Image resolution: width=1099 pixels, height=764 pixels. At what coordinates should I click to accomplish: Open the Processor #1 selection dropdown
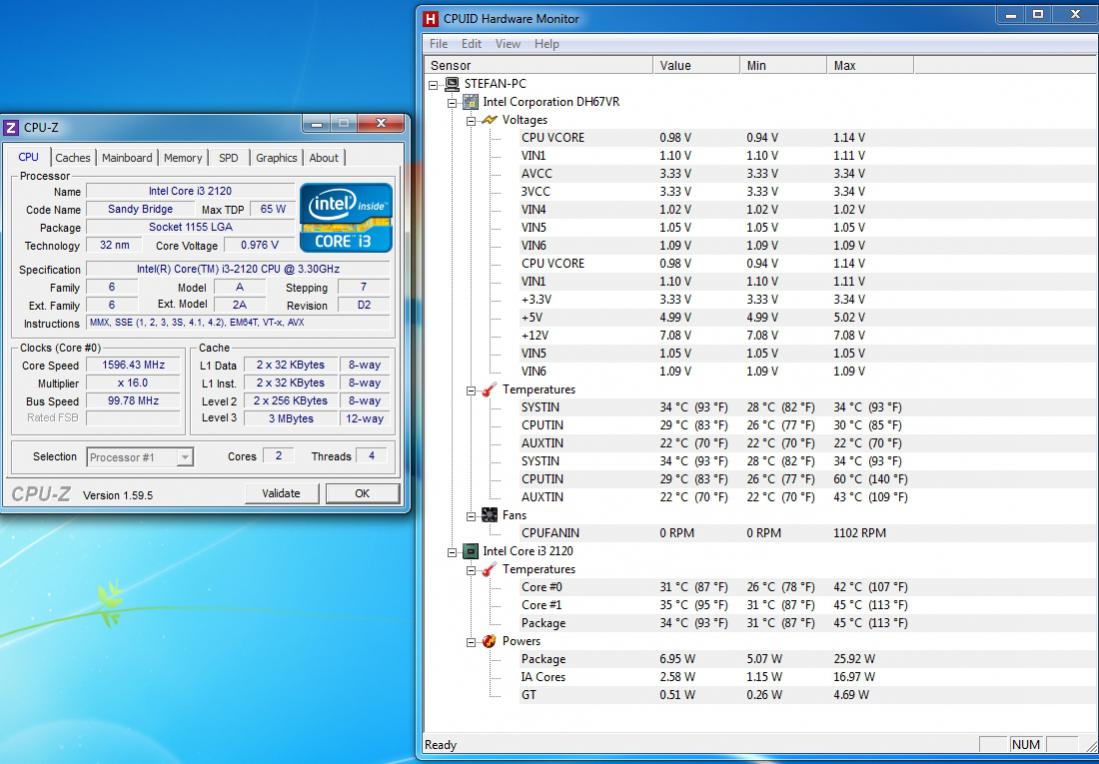184,458
